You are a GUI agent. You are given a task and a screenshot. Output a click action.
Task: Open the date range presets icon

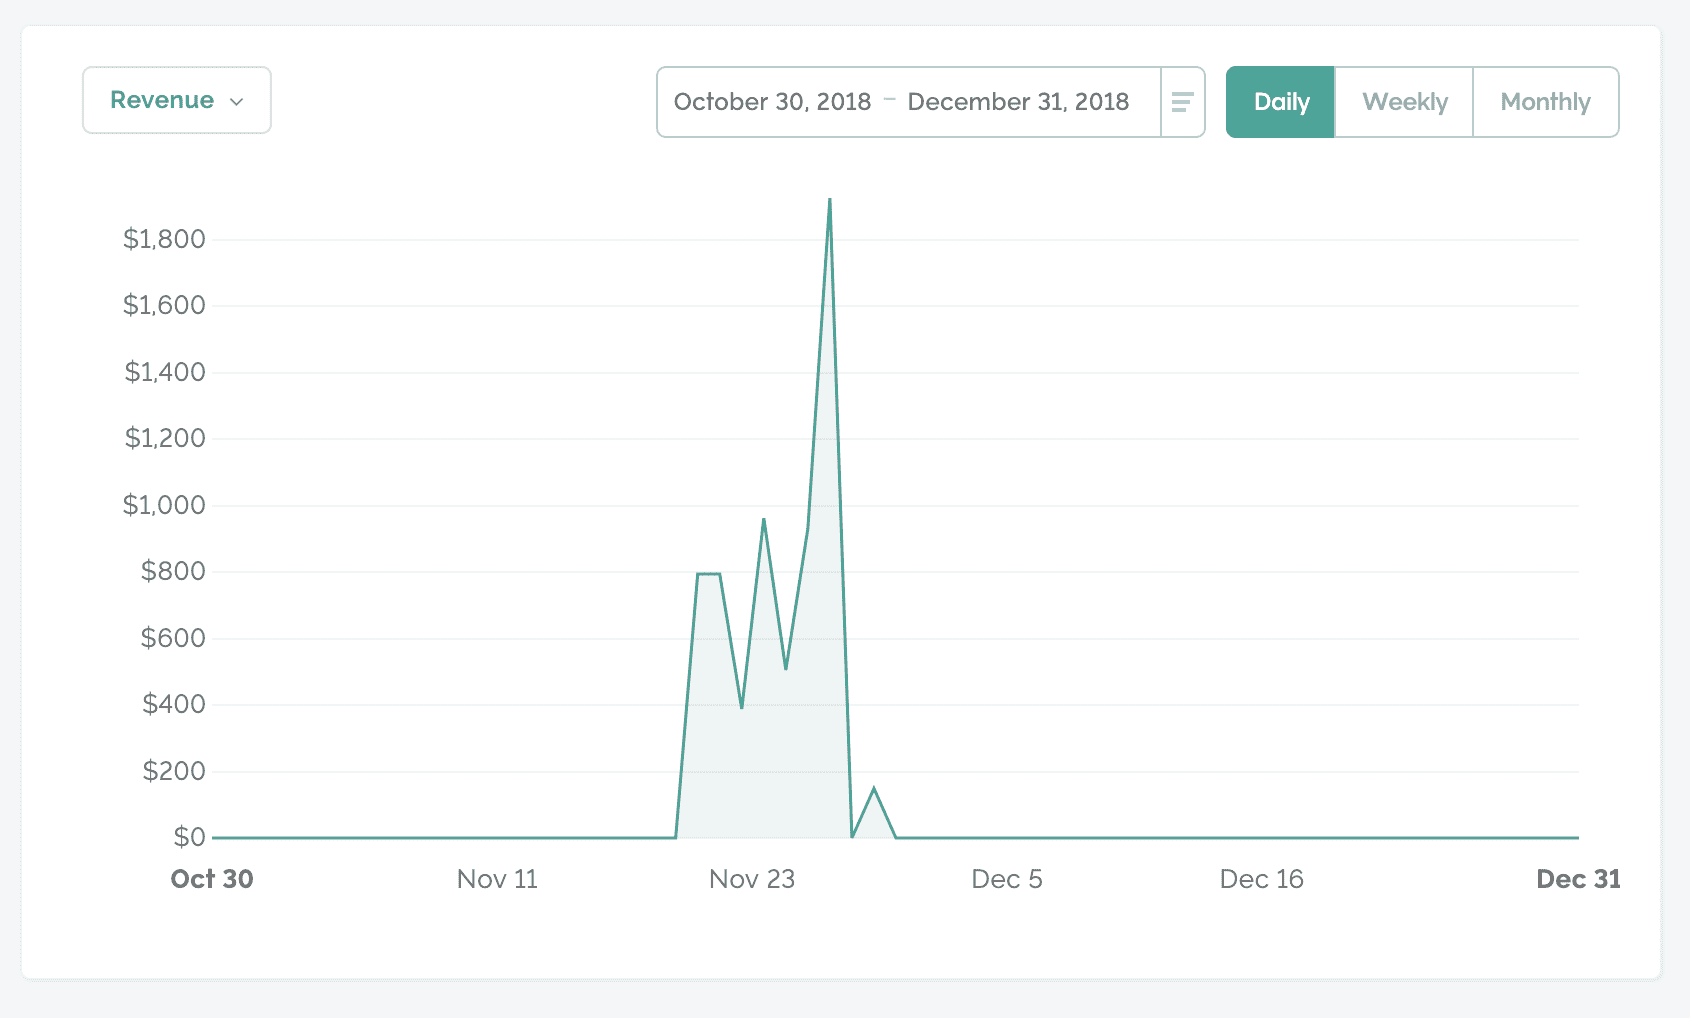(x=1182, y=102)
